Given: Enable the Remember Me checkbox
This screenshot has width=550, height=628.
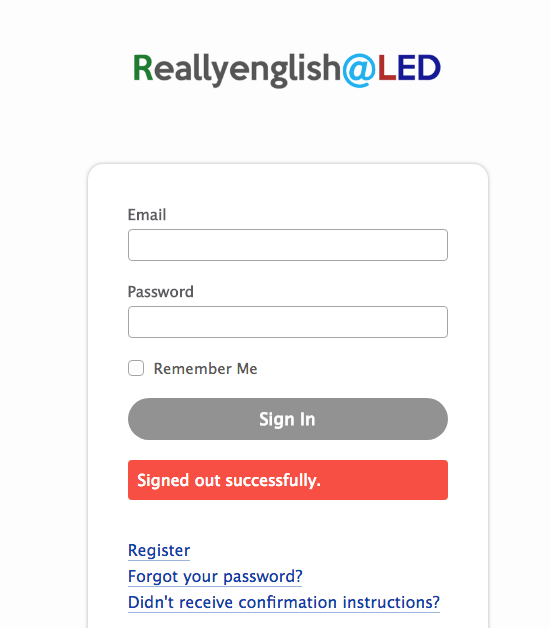Looking at the screenshot, I should (136, 368).
